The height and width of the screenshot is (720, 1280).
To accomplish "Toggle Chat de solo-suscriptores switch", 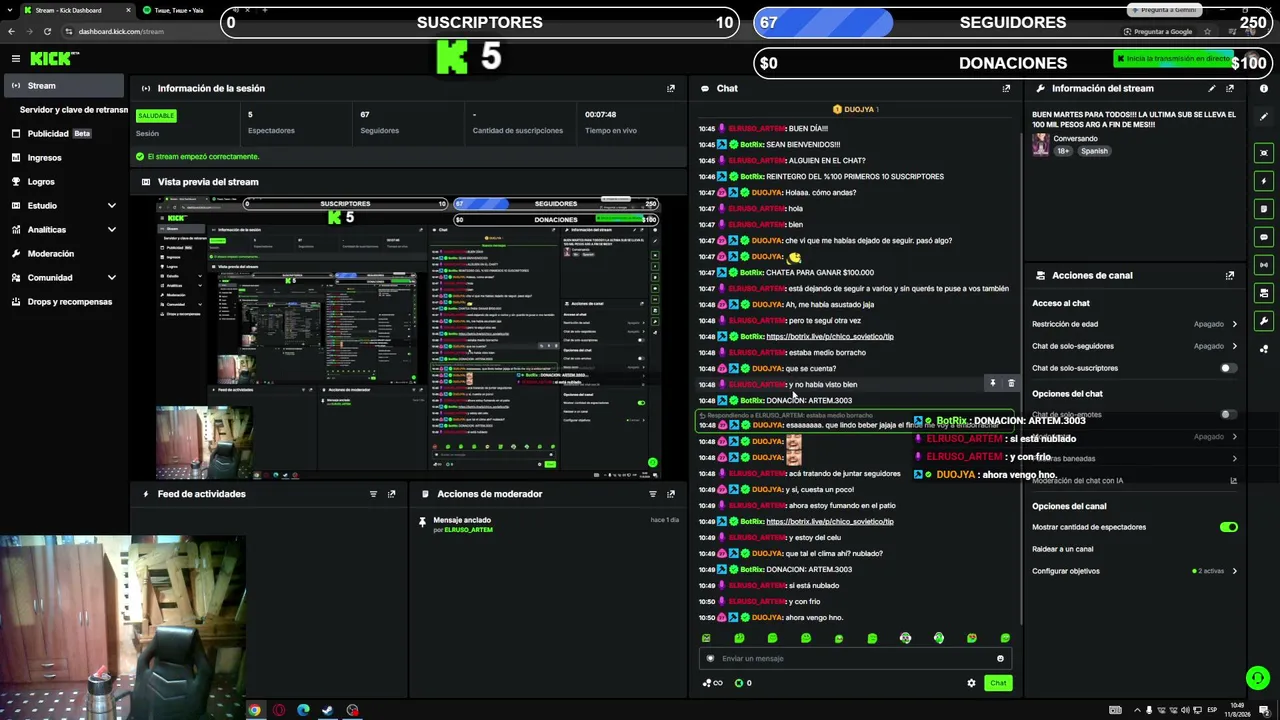I will (x=1228, y=368).
